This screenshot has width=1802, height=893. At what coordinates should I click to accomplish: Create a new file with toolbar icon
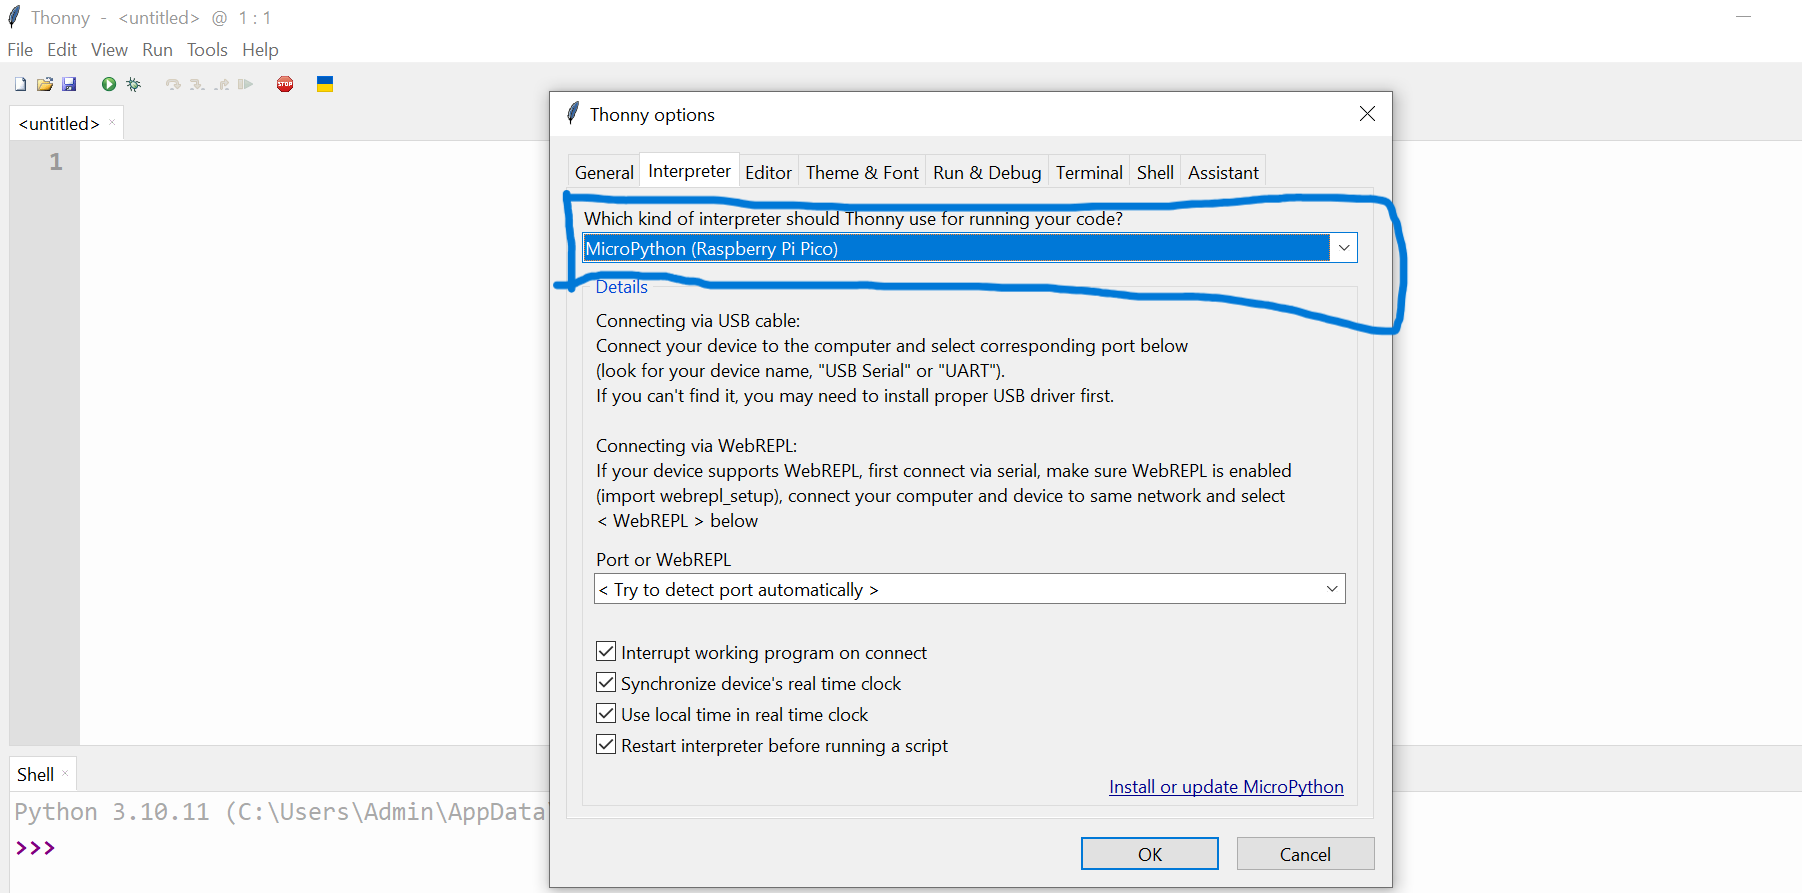tap(20, 84)
